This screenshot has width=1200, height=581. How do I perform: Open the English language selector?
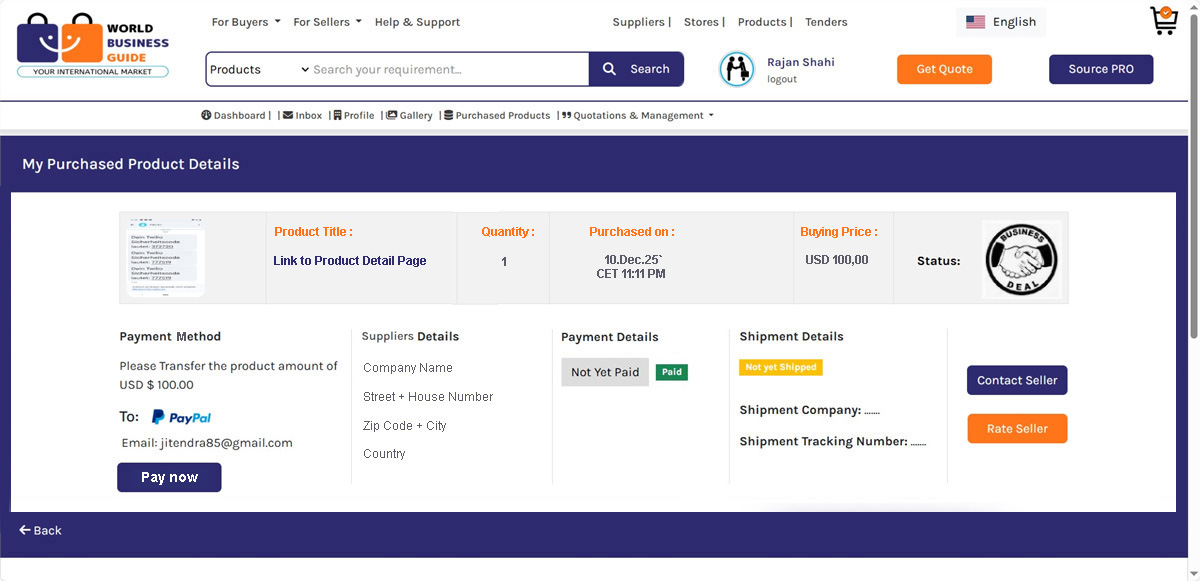point(1001,22)
